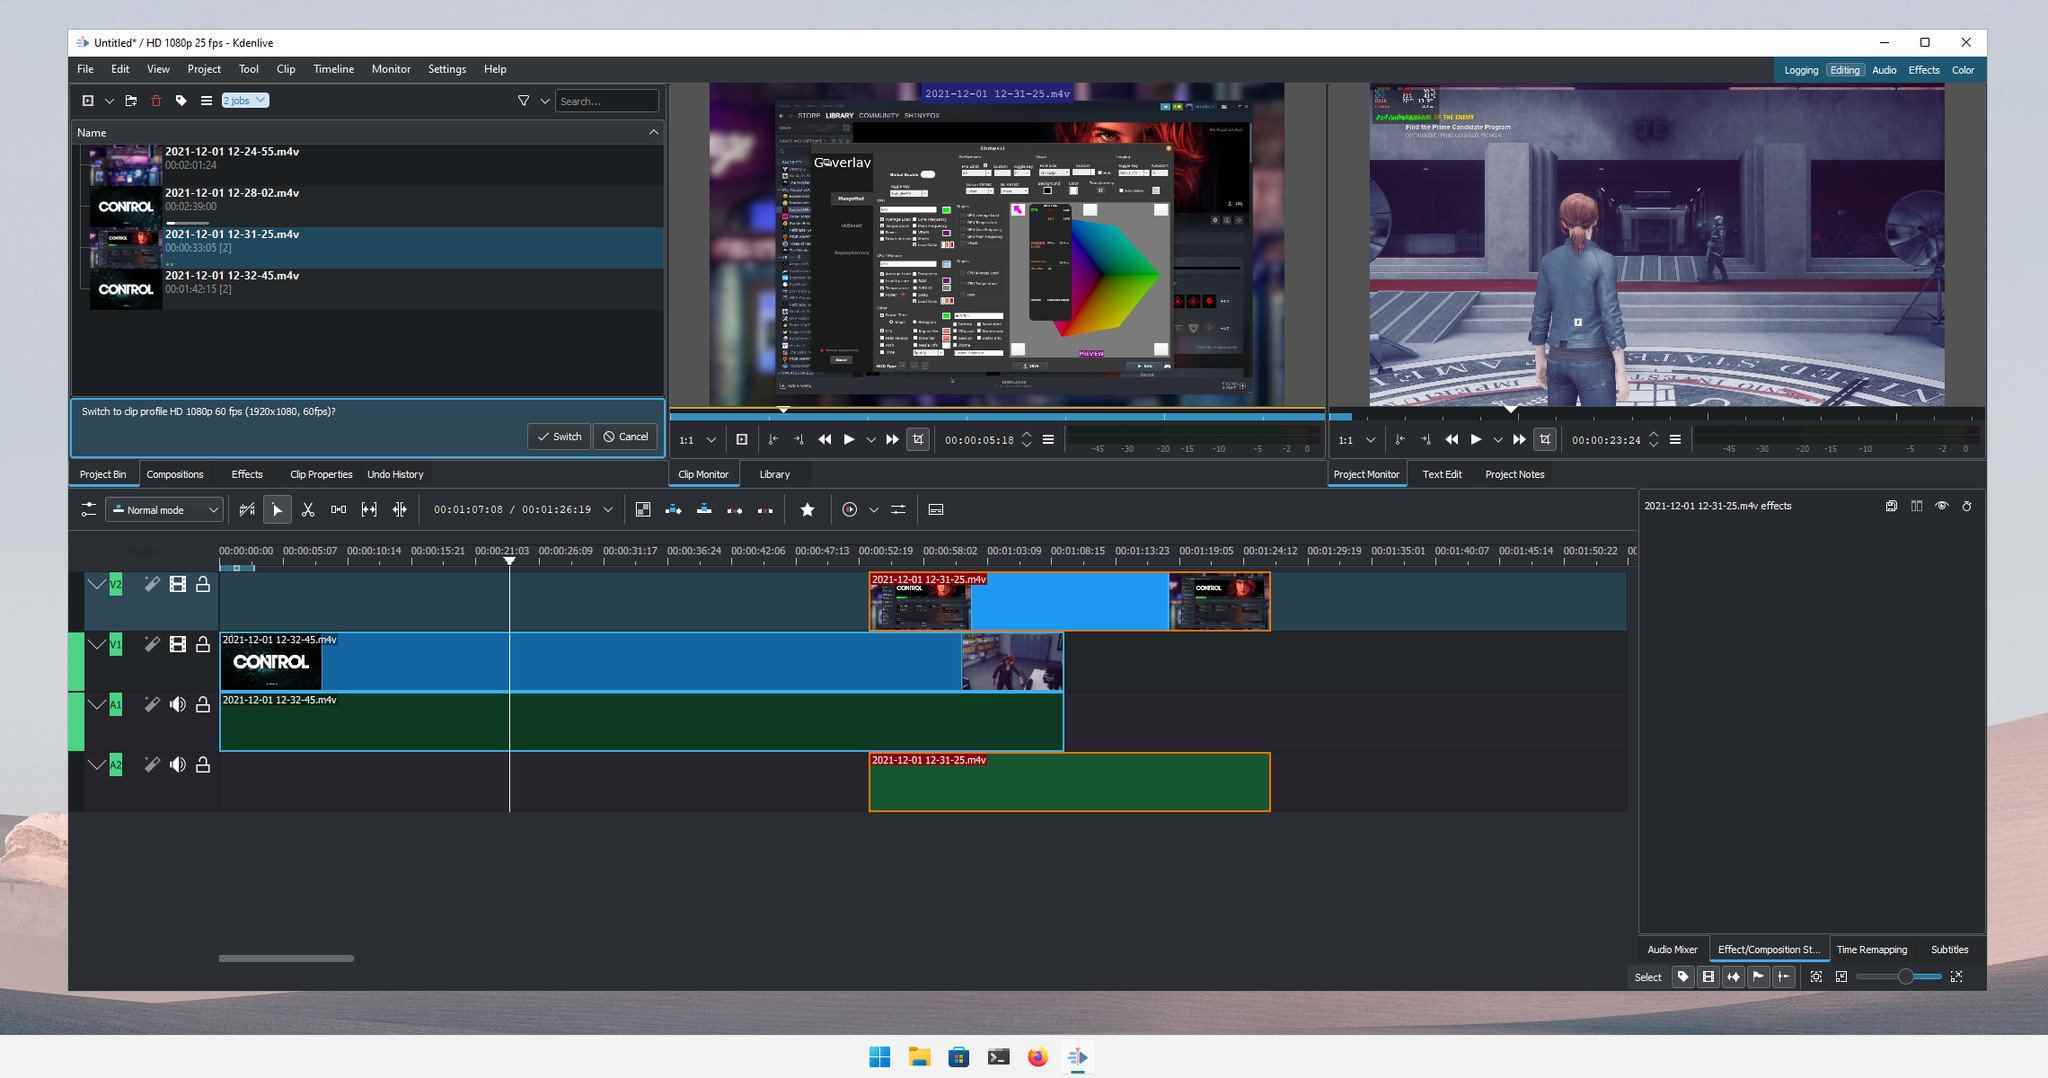The height and width of the screenshot is (1078, 2048).
Task: Click the Extract timeline zone icon
Action: 734,510
